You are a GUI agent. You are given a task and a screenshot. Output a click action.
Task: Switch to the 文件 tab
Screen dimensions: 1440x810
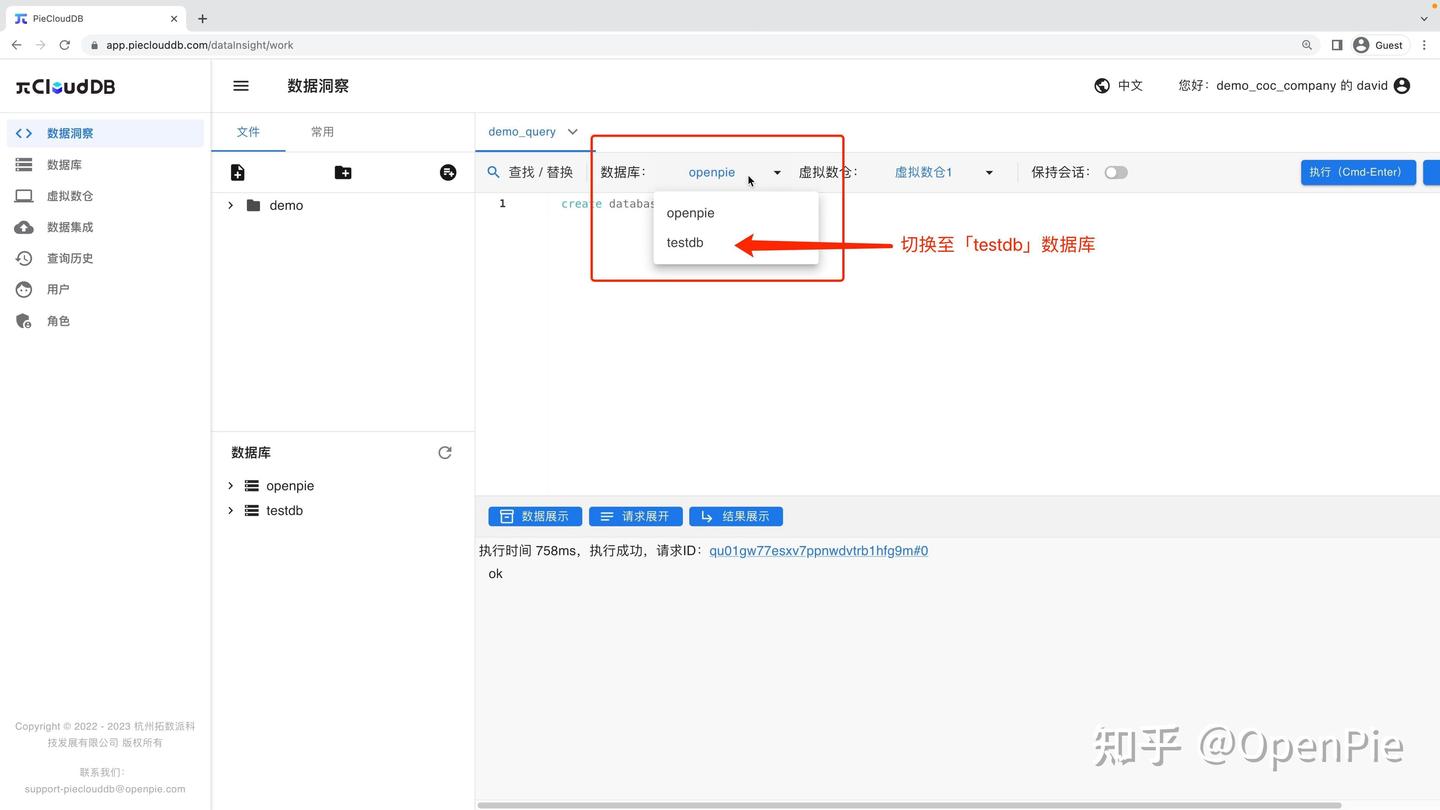tap(247, 131)
